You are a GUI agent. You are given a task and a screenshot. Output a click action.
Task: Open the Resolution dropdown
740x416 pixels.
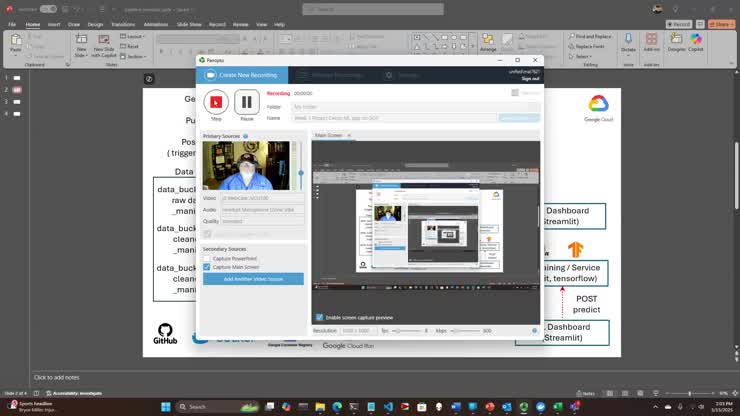[x=359, y=331]
